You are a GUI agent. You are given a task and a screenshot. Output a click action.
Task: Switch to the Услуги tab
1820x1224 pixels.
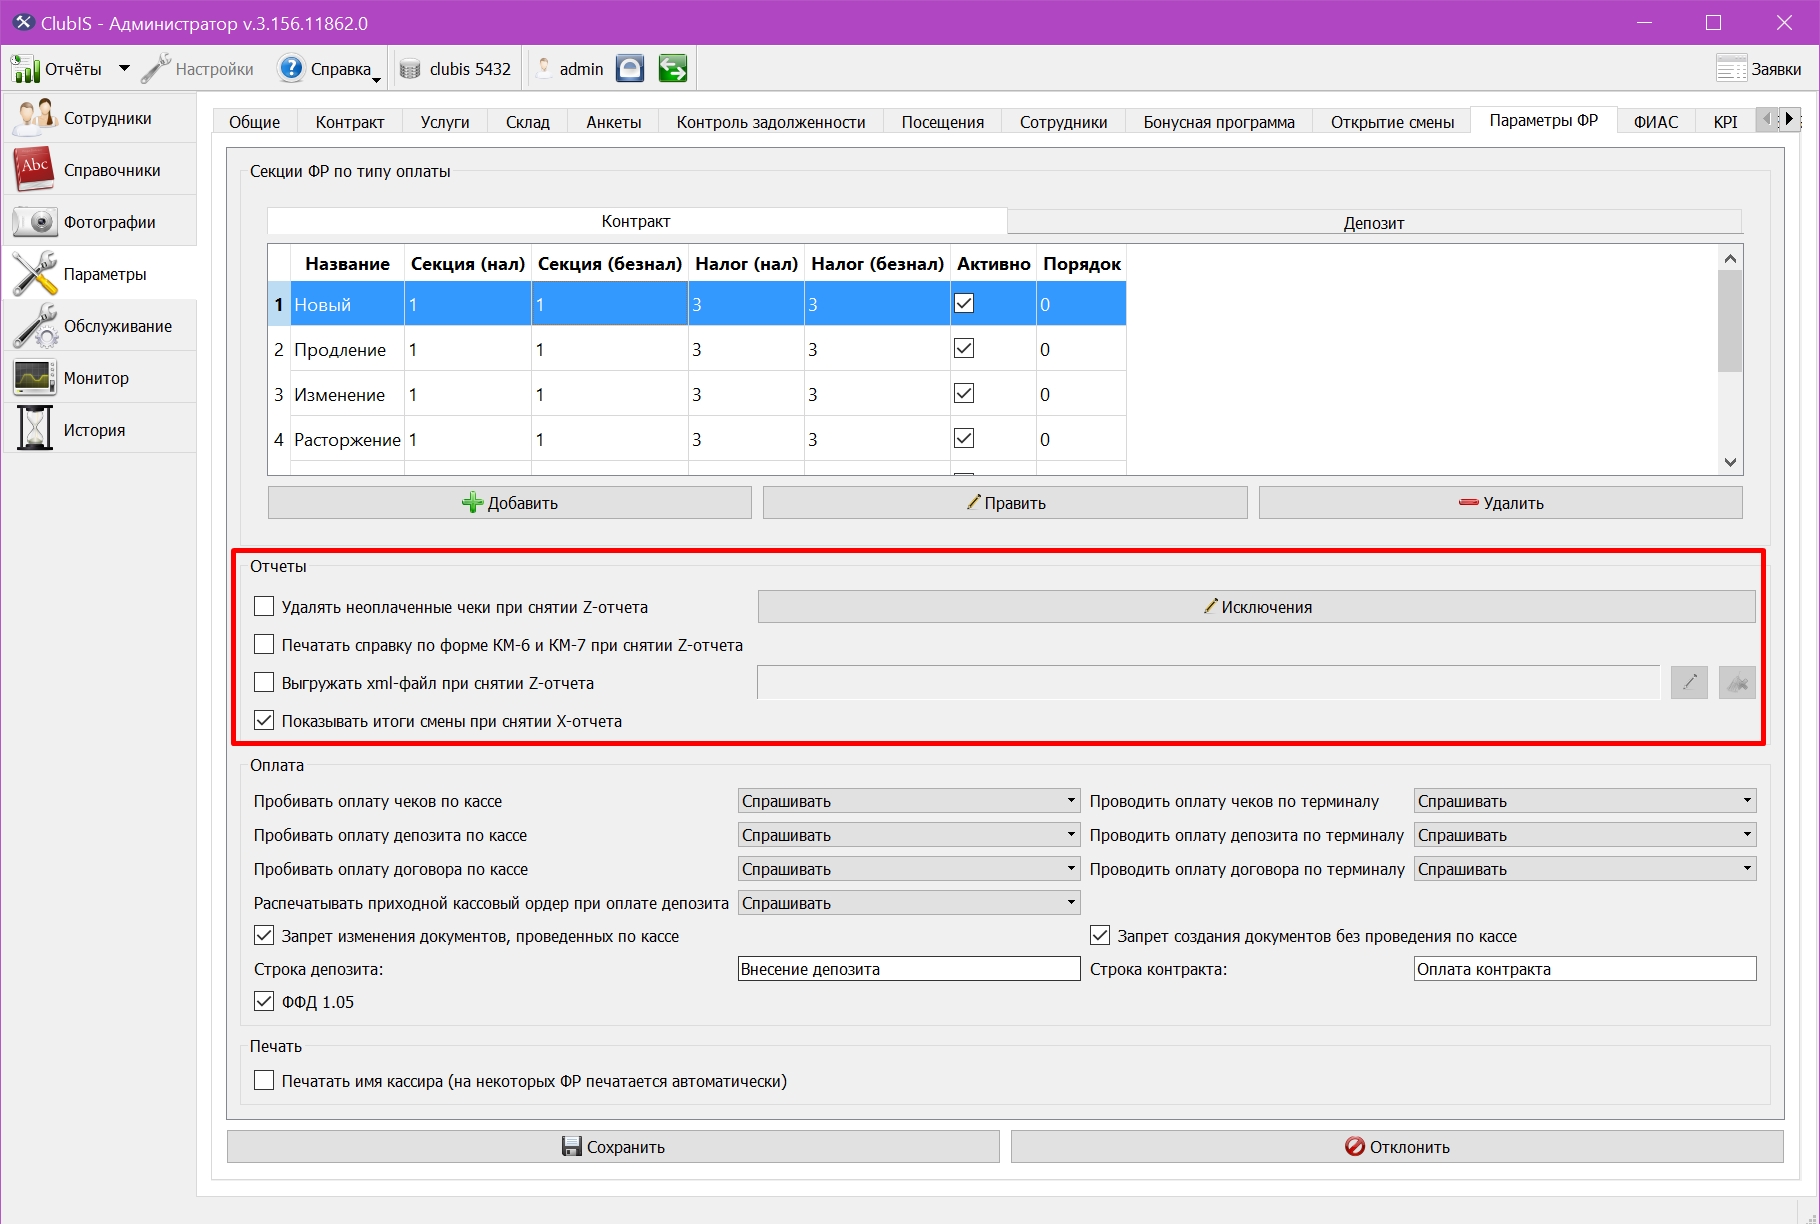[445, 122]
